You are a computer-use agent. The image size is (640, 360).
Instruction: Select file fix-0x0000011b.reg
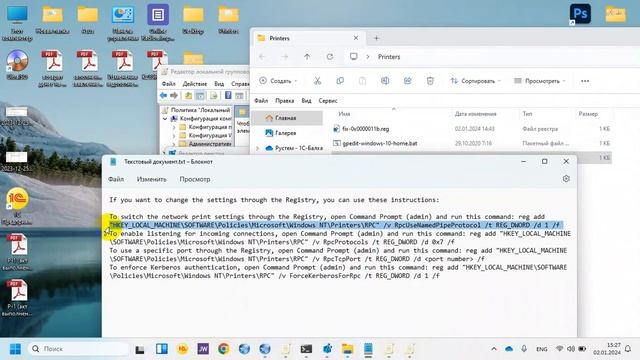pos(366,129)
